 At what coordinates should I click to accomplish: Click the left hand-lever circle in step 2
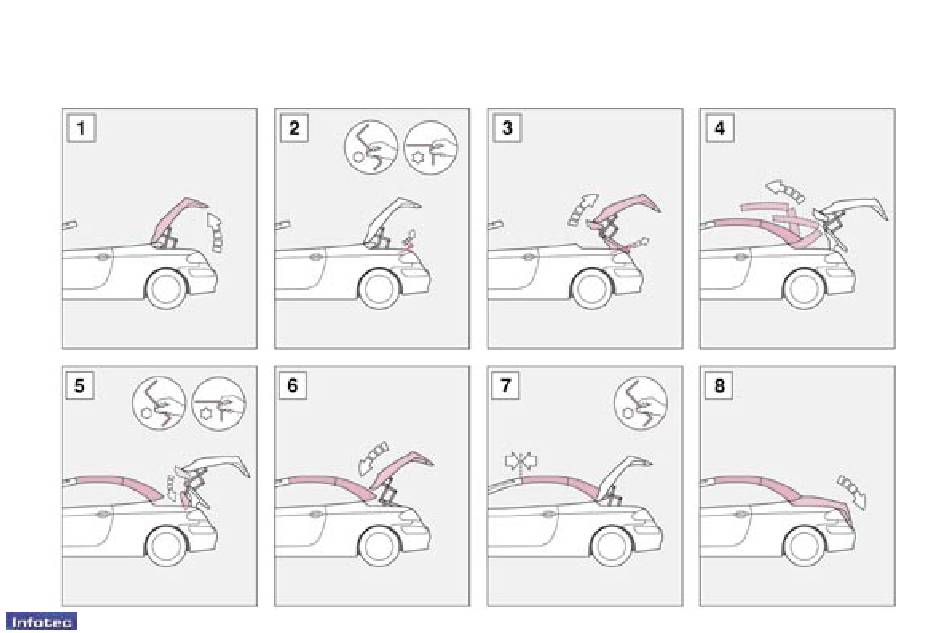click(x=371, y=147)
